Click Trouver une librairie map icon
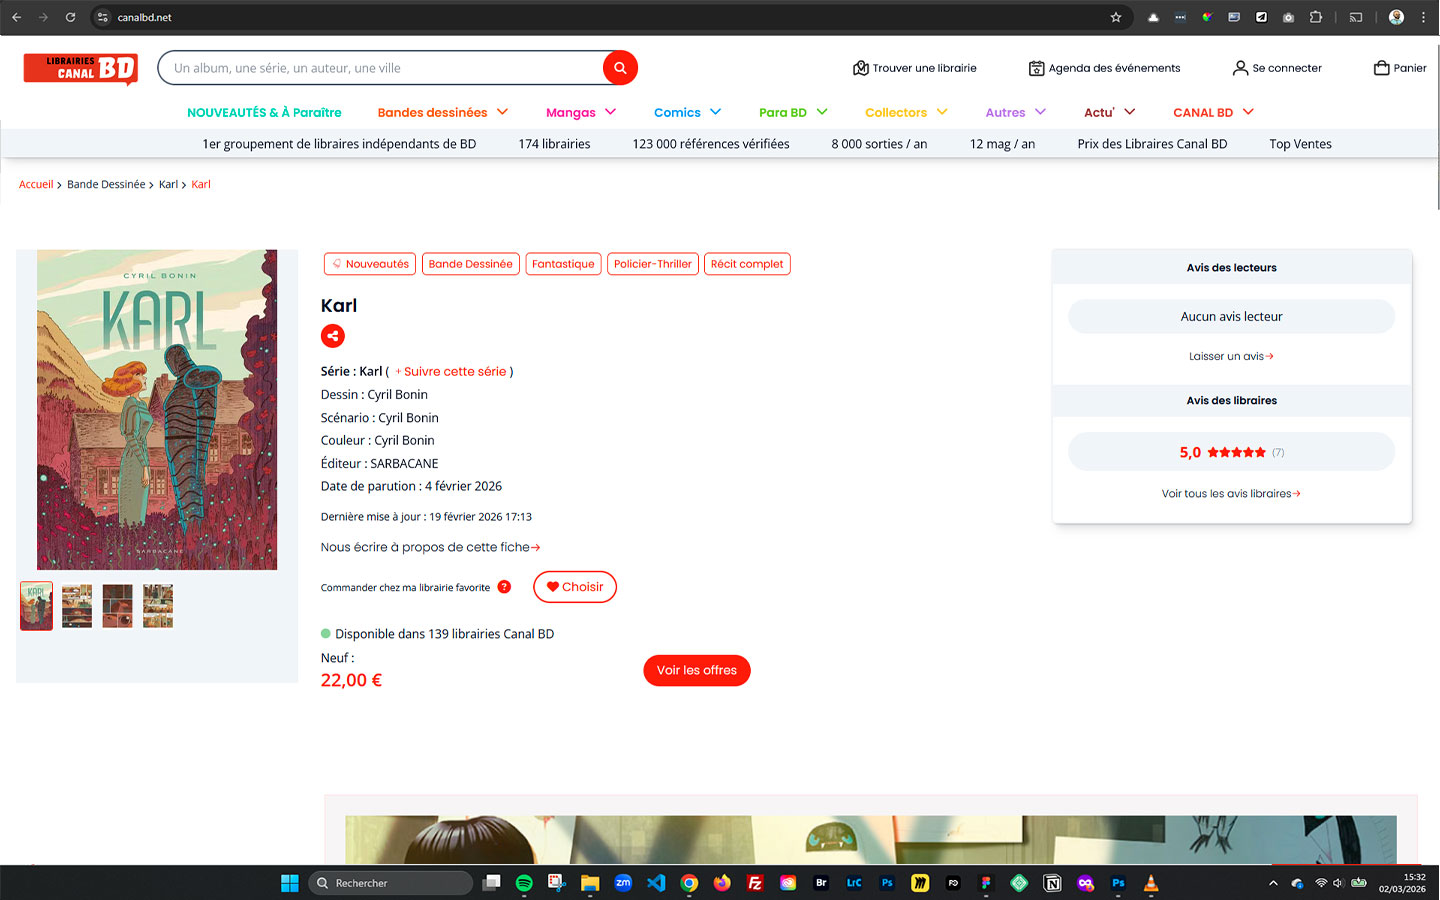 coord(860,68)
